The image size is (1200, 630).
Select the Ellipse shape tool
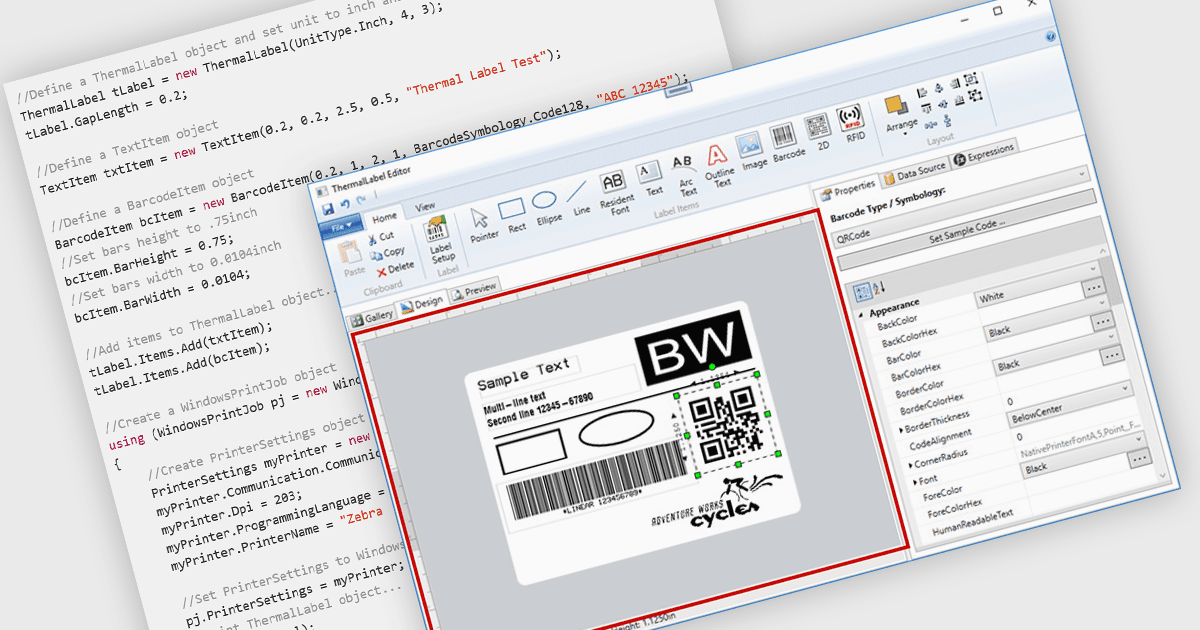click(546, 206)
